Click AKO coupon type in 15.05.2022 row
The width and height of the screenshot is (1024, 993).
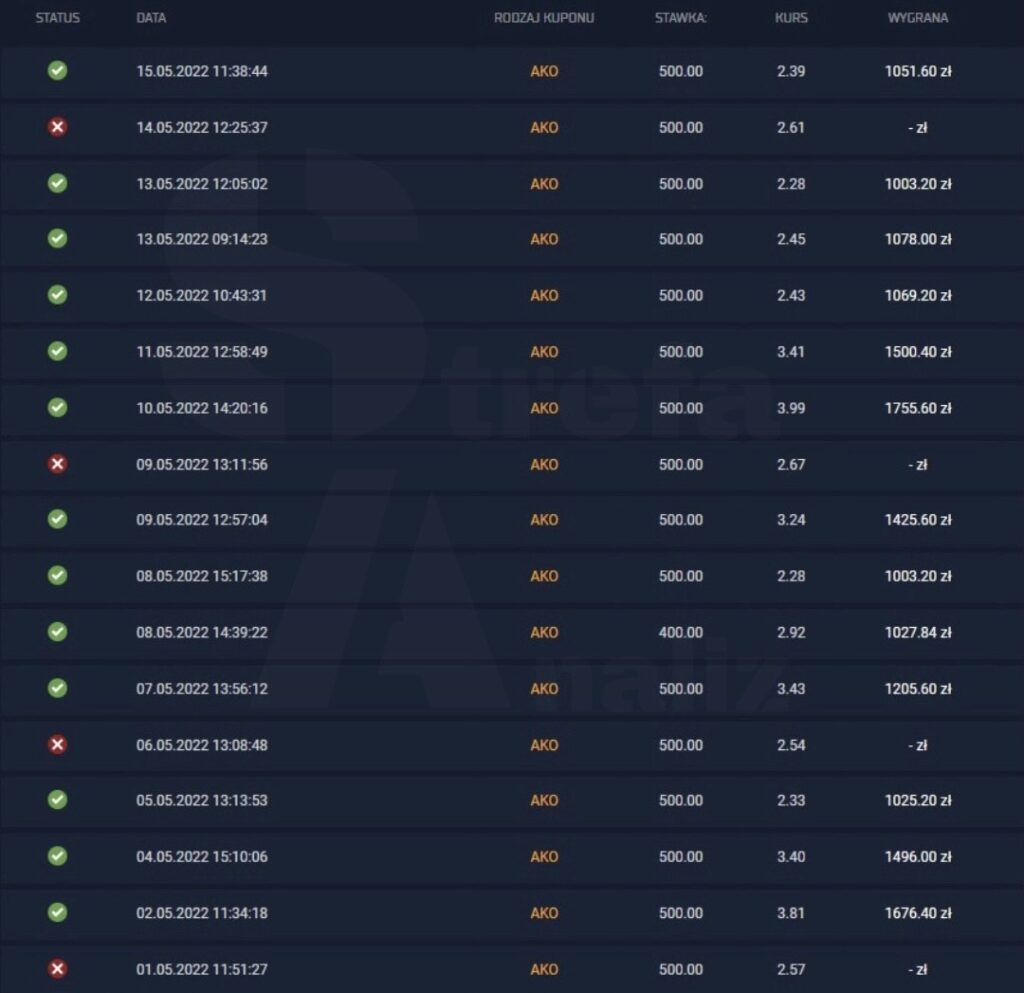pos(544,71)
